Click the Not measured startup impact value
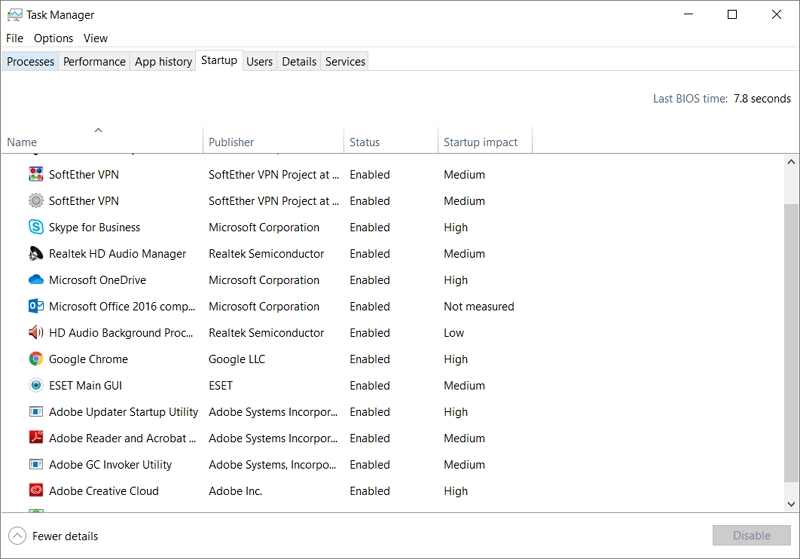Viewport: 800px width, 559px height. (479, 307)
